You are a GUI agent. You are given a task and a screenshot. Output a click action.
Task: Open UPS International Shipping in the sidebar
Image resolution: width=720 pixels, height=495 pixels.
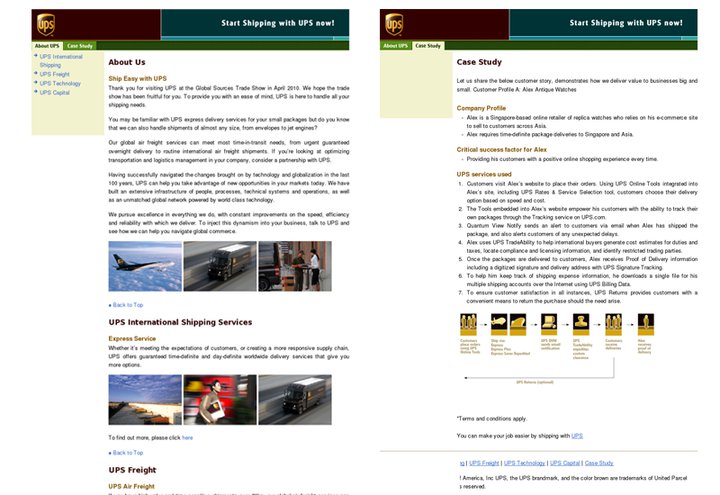61,61
